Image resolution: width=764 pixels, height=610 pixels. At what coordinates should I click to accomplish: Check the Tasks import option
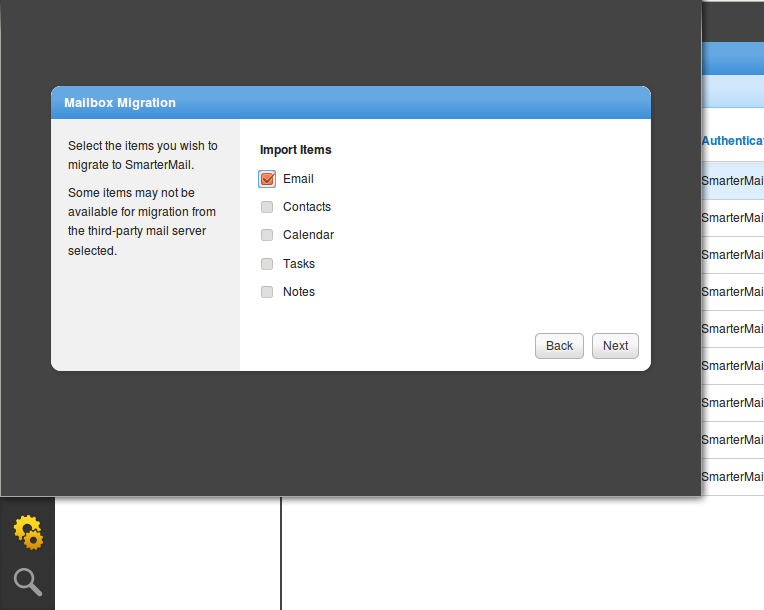pos(267,264)
